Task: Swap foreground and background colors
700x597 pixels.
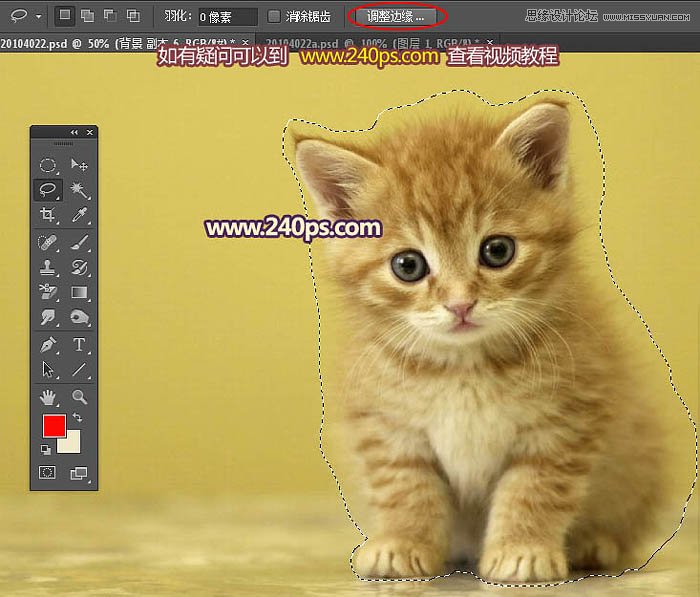Action: (78, 417)
